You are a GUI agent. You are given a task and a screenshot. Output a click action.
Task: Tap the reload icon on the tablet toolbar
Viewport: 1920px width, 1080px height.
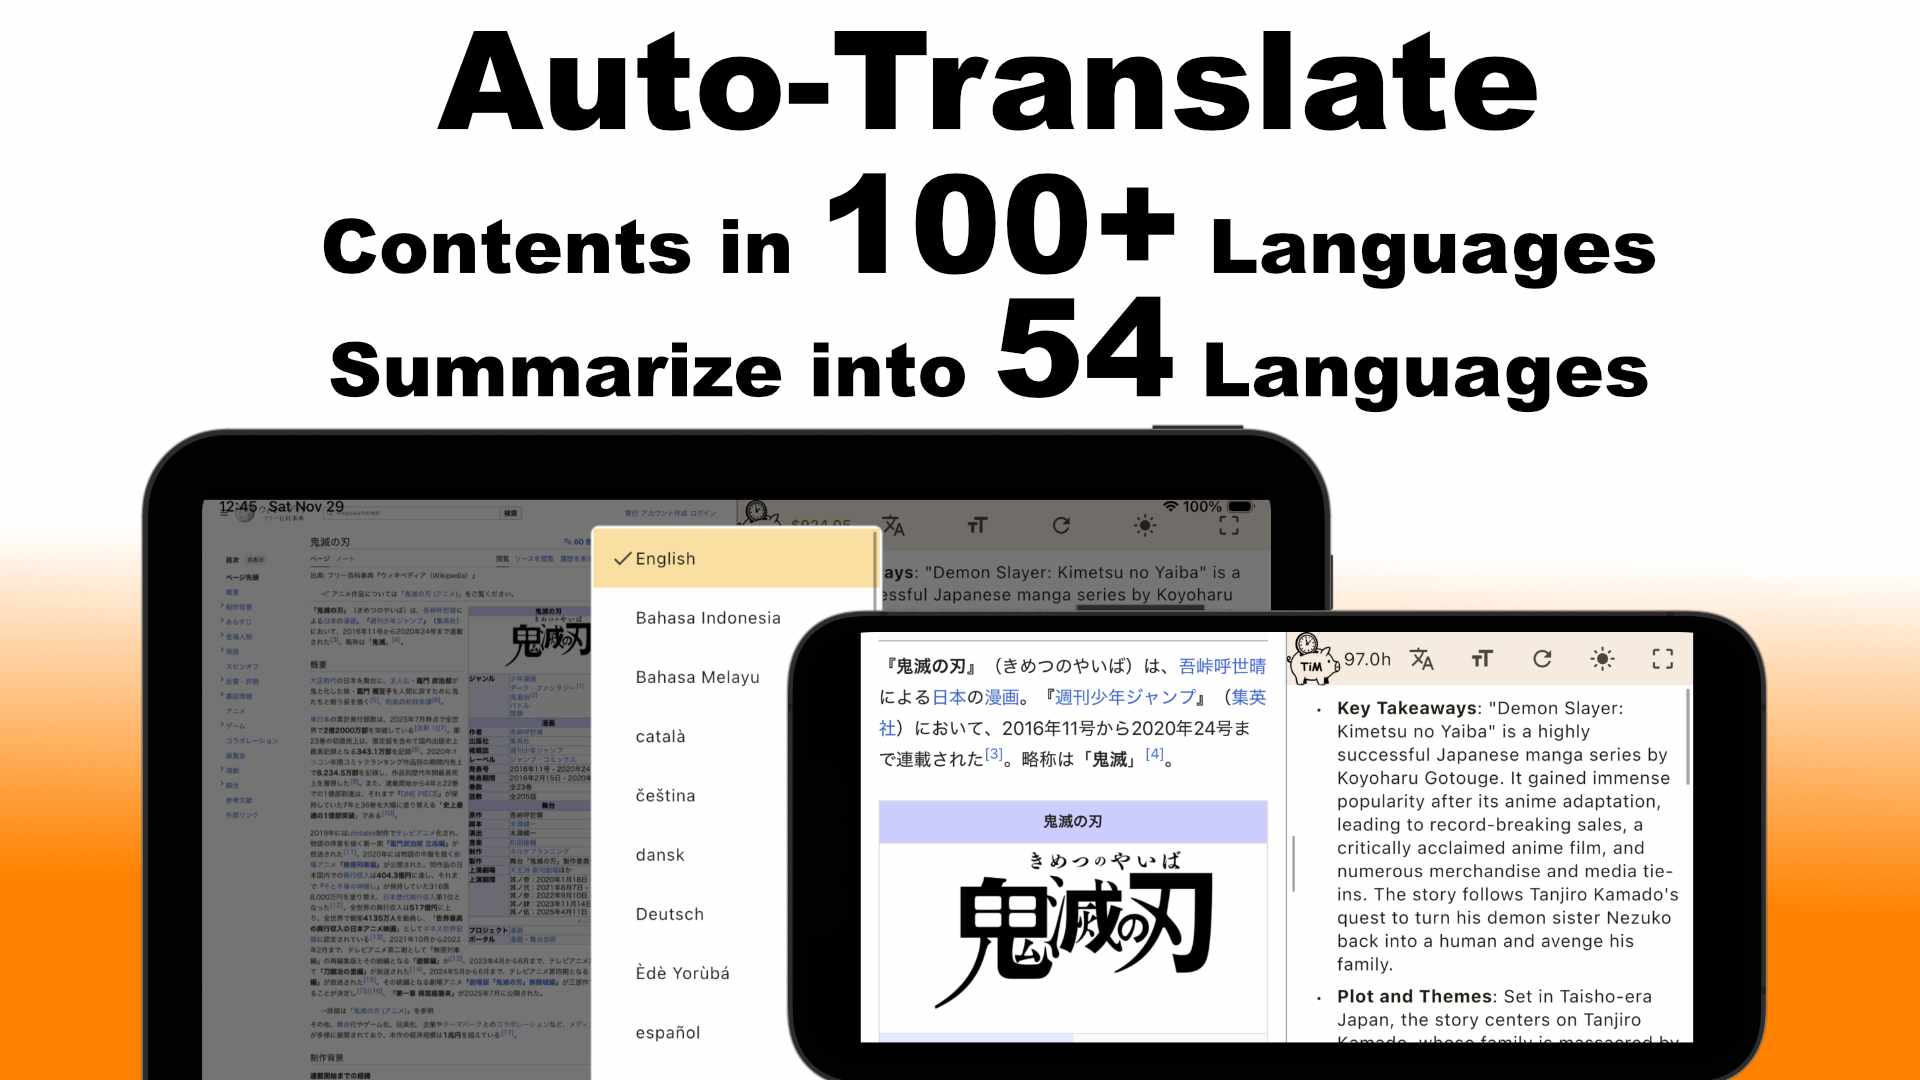1059,525
